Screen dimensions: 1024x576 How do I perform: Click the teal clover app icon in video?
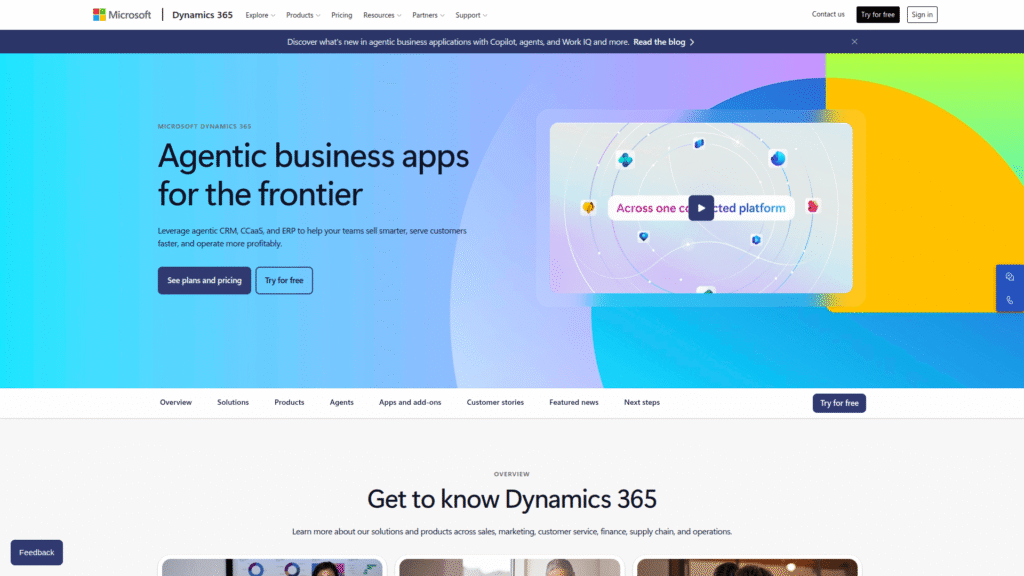[x=625, y=159]
